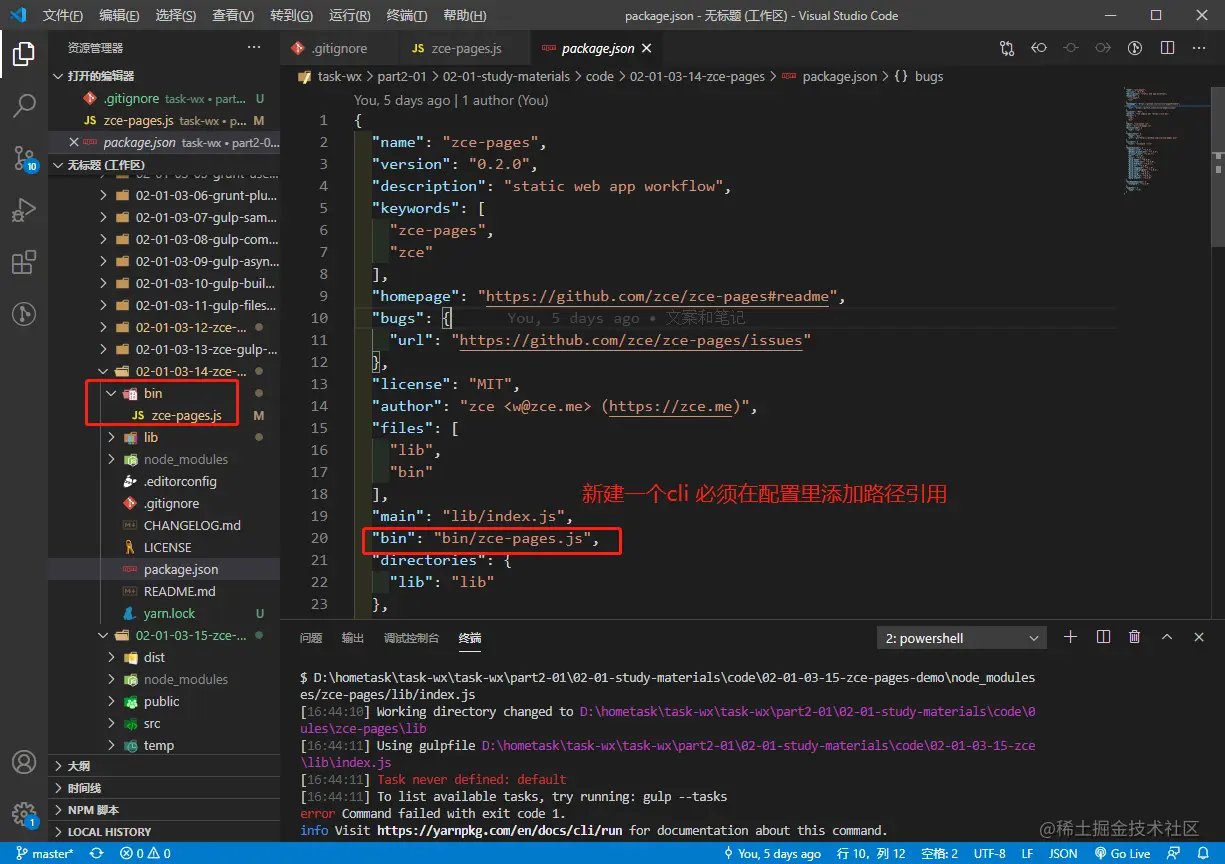1225x864 pixels.
Task: Maximize the panel with the up chevron
Action: (1166, 637)
